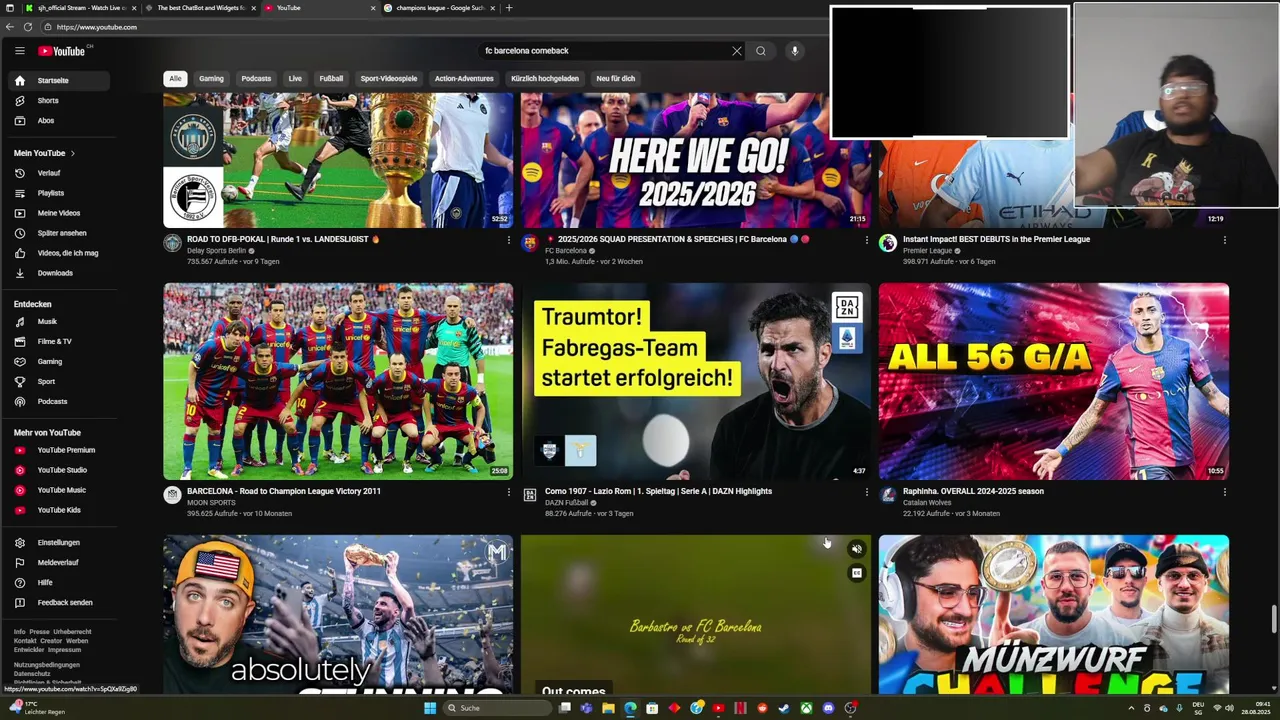This screenshot has height=720, width=1280.
Task: Submit search with the magnifying glass button
Action: tap(761, 51)
